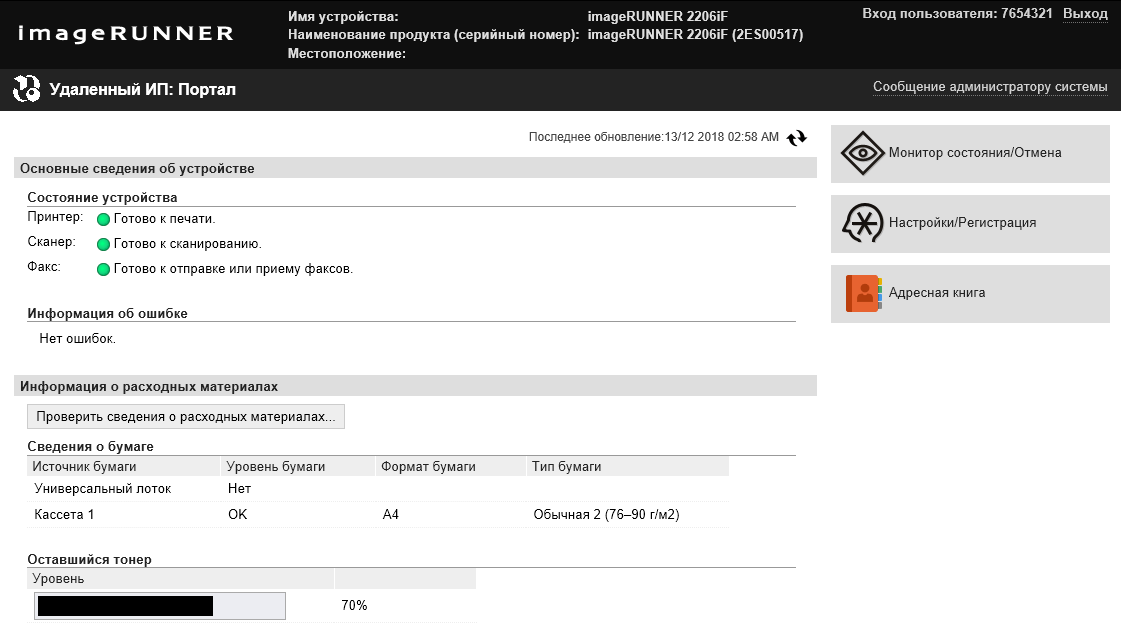Click the imageRUNNER logo
Viewport: 1121px width, 624px height.
tap(126, 34)
